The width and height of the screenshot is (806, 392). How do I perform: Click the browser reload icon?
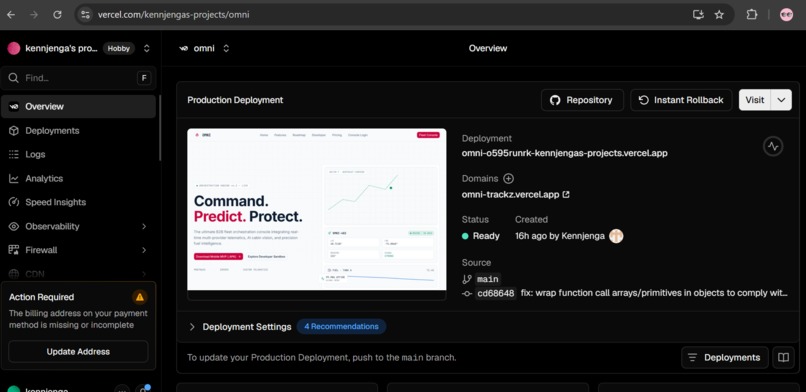(x=57, y=15)
